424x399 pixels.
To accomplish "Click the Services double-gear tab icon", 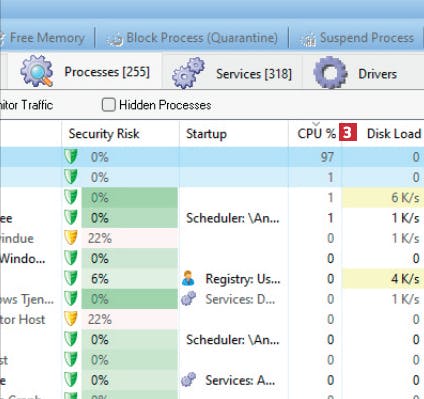I will coord(188,73).
